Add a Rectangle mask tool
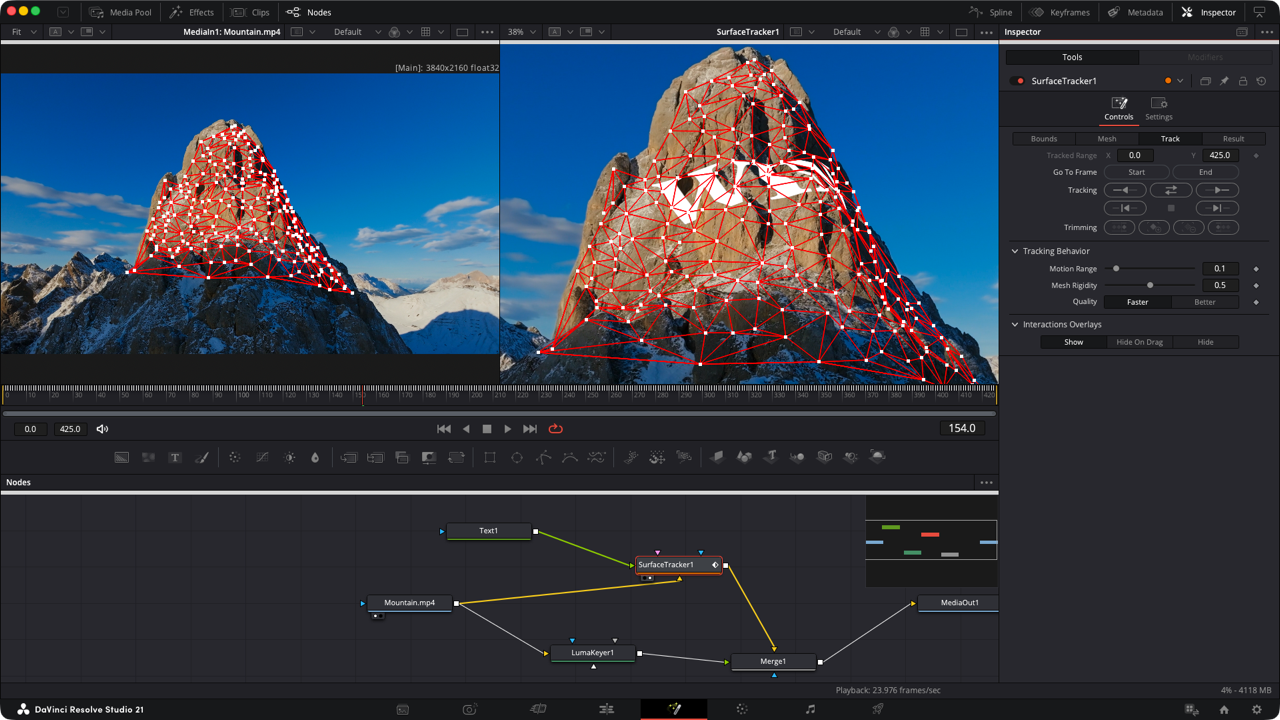Screen dimensions: 1280x720 [x=490, y=457]
